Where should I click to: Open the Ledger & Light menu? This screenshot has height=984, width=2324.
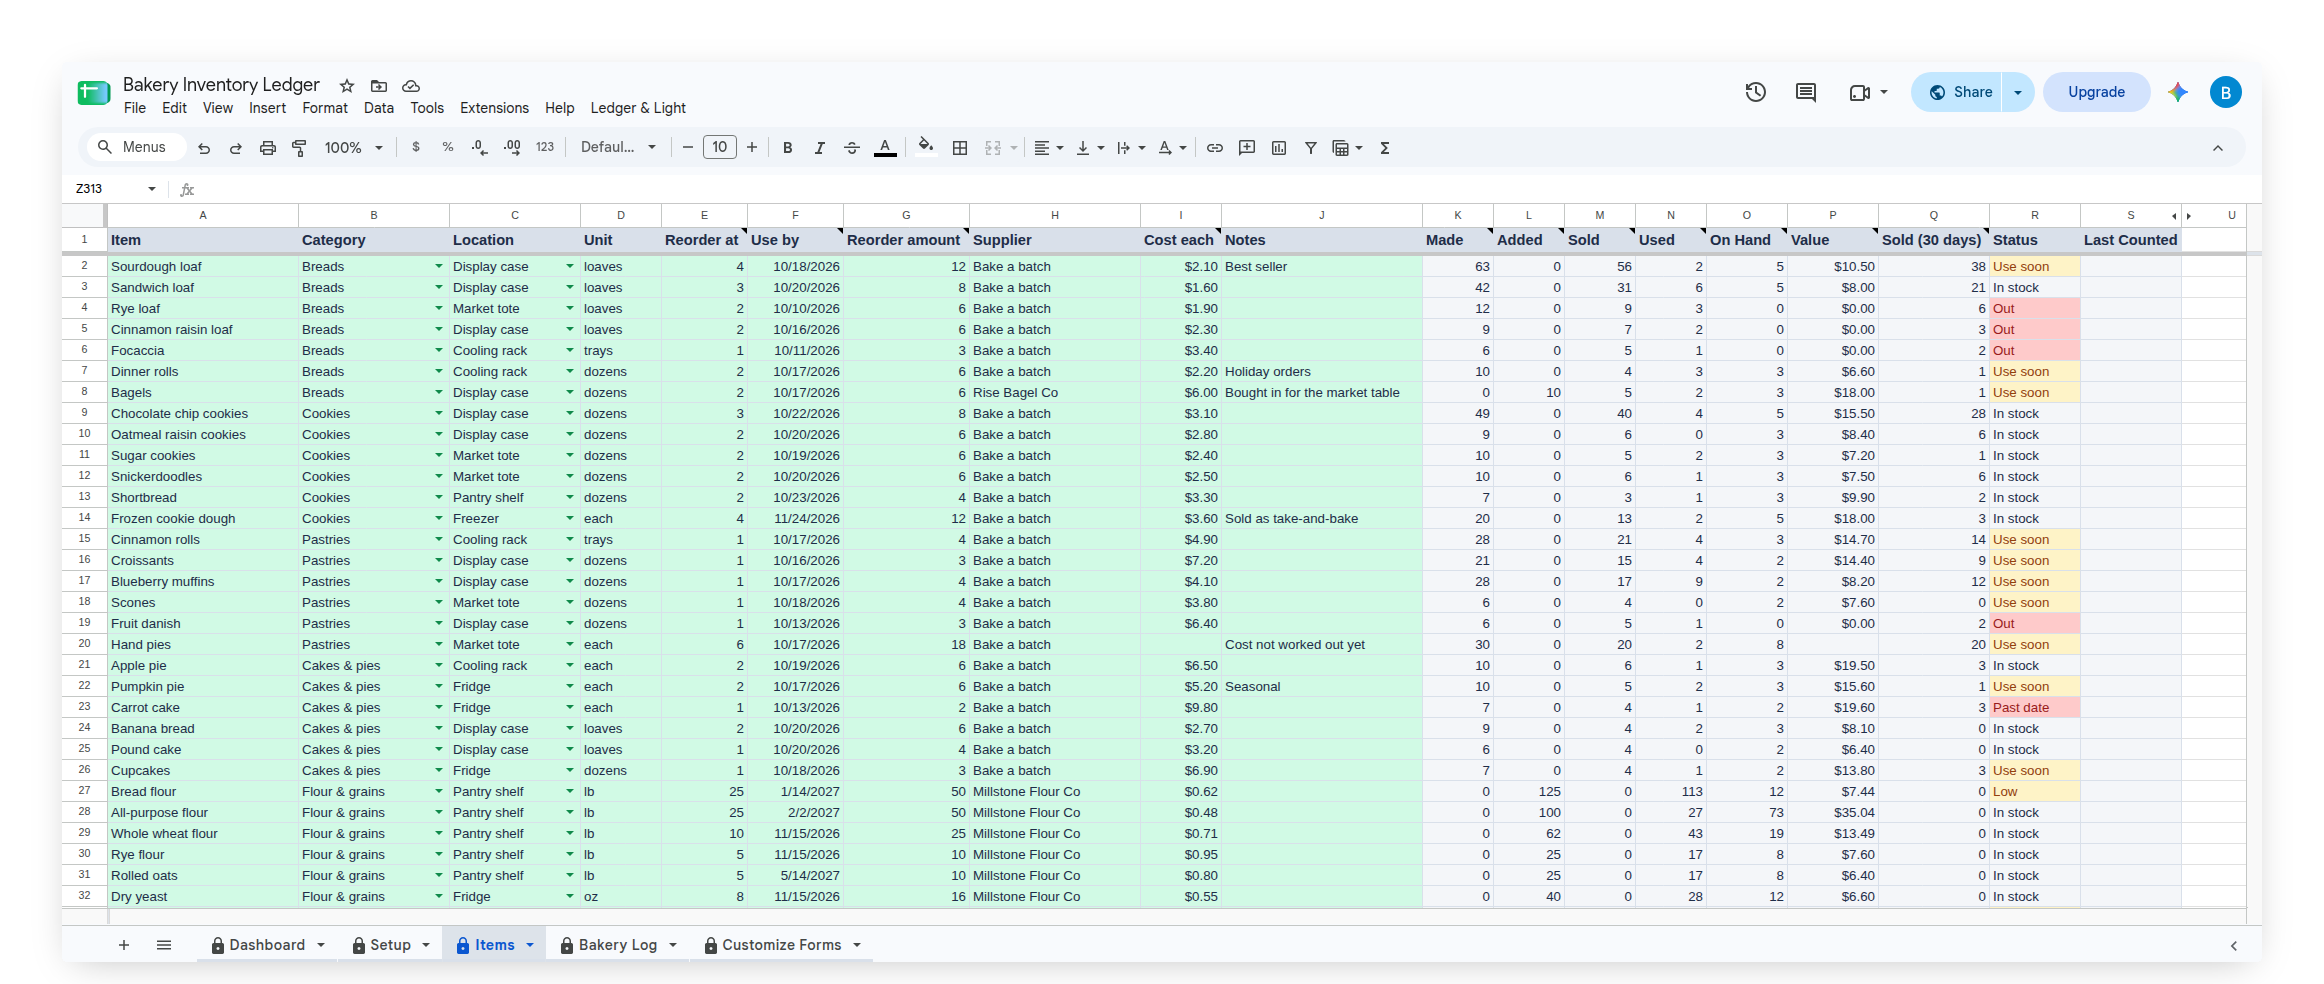click(x=638, y=108)
